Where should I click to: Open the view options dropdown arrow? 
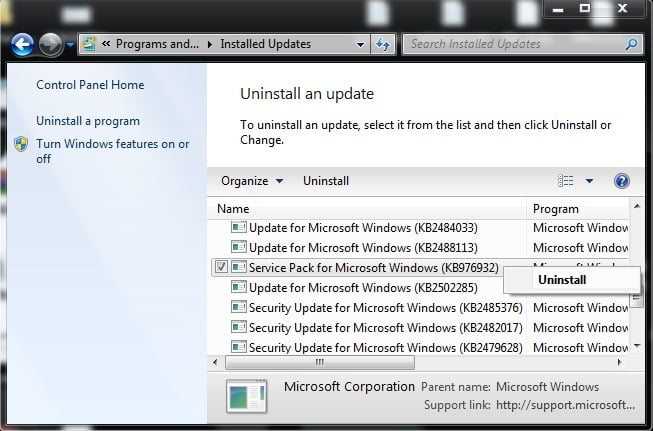coord(589,181)
